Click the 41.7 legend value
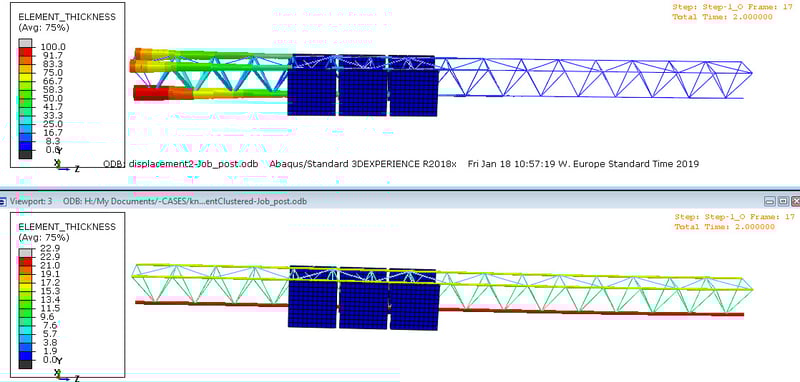The width and height of the screenshot is (800, 382). (x=52, y=107)
